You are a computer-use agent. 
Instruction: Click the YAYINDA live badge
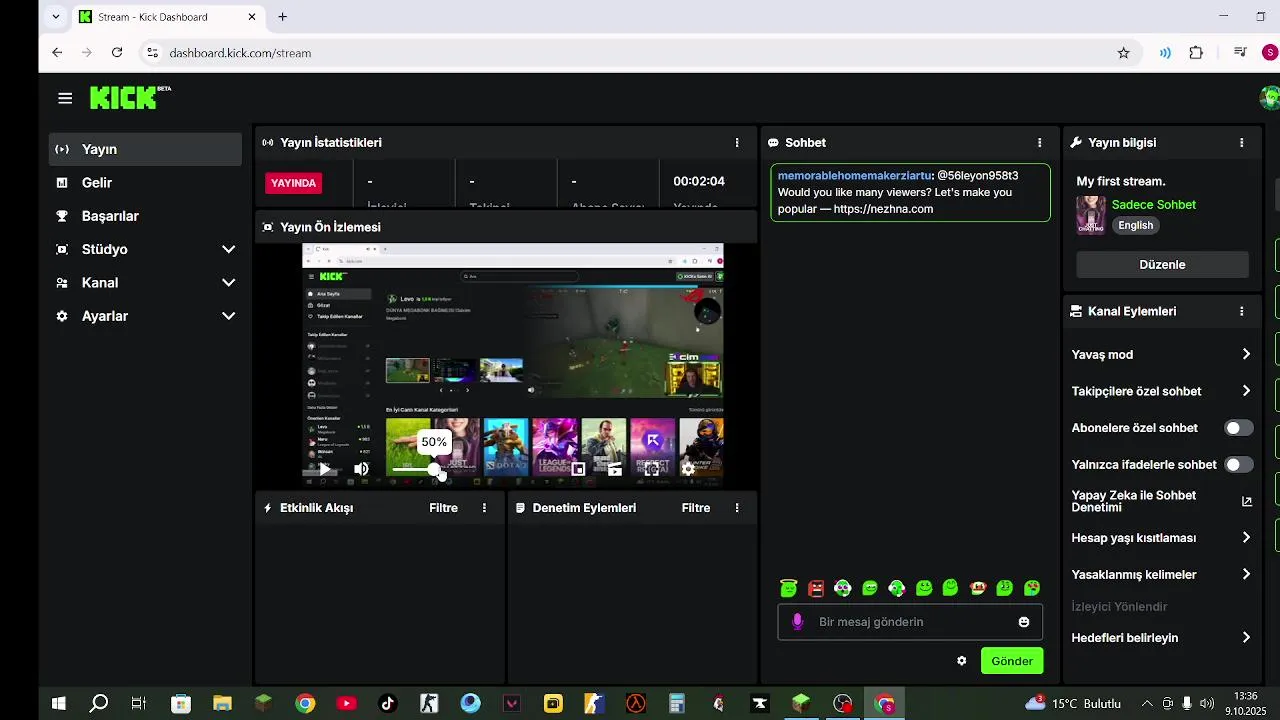[294, 183]
